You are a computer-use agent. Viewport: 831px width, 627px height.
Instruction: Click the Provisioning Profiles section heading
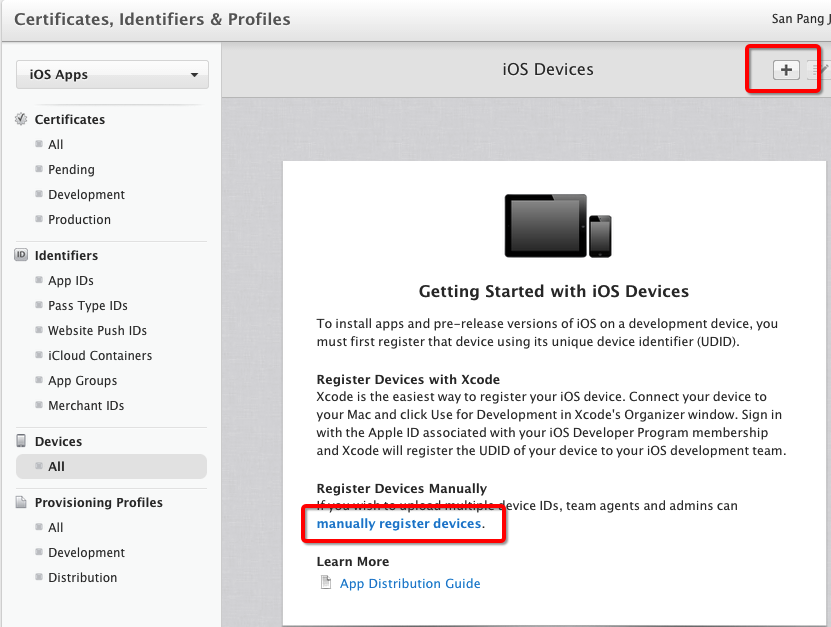(x=99, y=502)
